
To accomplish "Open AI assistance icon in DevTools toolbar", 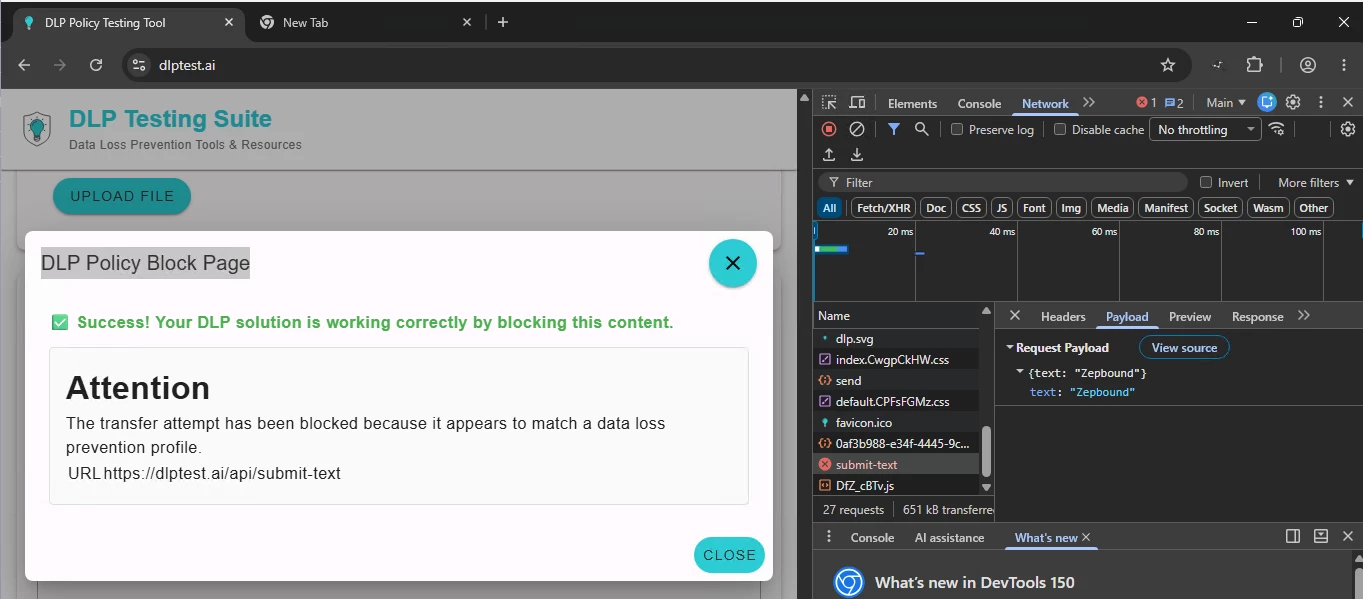I will [x=1267, y=102].
